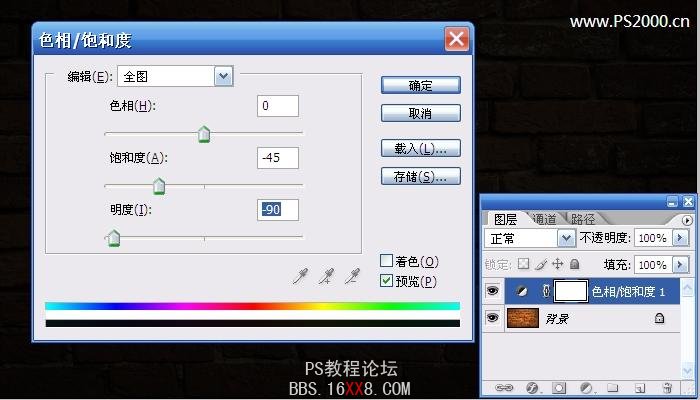Image resolution: width=700 pixels, height=400 pixels.
Task: Click the lock position move icon
Action: pos(558,264)
